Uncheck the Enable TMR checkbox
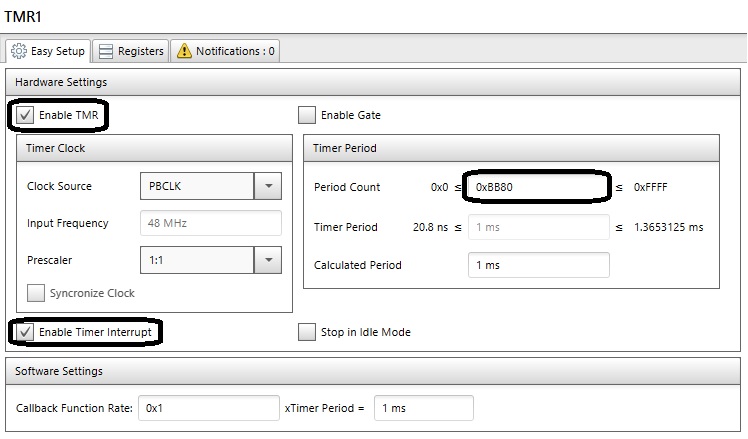 click(x=25, y=115)
